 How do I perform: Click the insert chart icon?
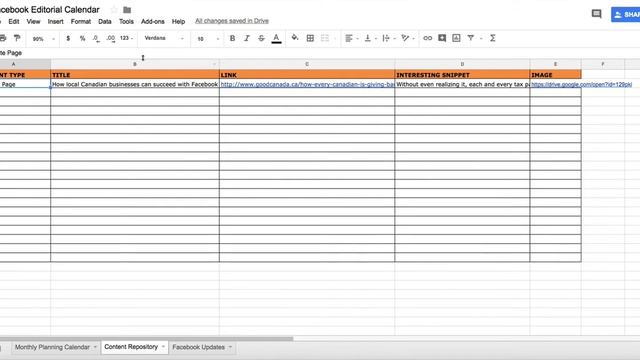[x=456, y=38]
